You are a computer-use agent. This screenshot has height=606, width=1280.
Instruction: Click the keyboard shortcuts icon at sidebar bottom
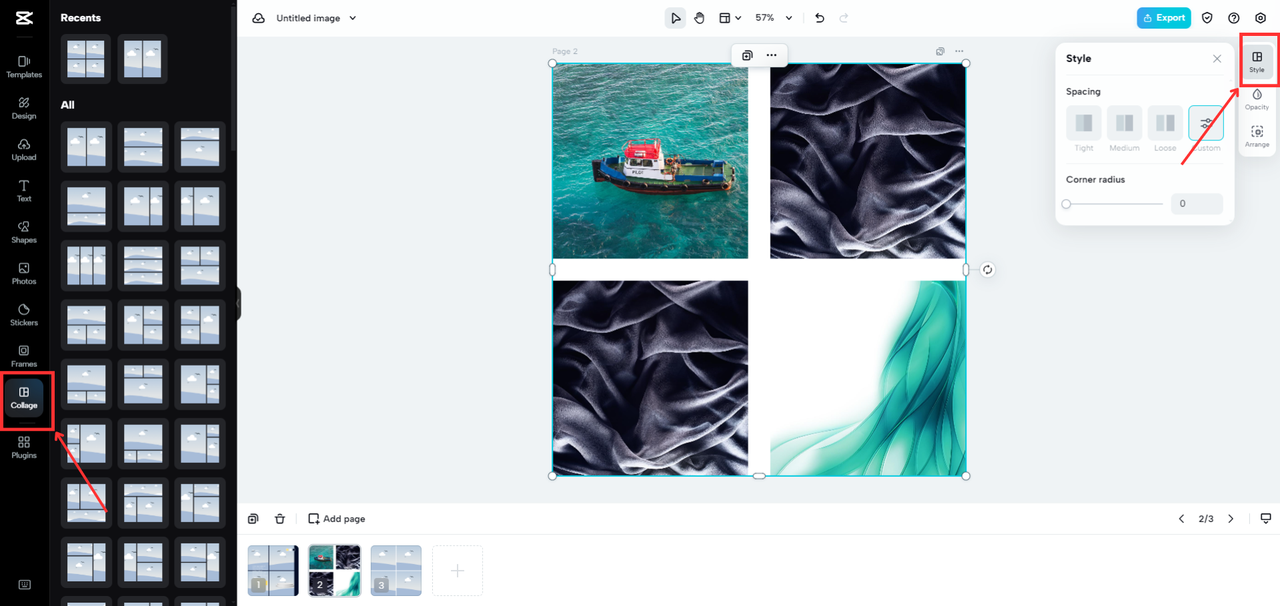(24, 585)
